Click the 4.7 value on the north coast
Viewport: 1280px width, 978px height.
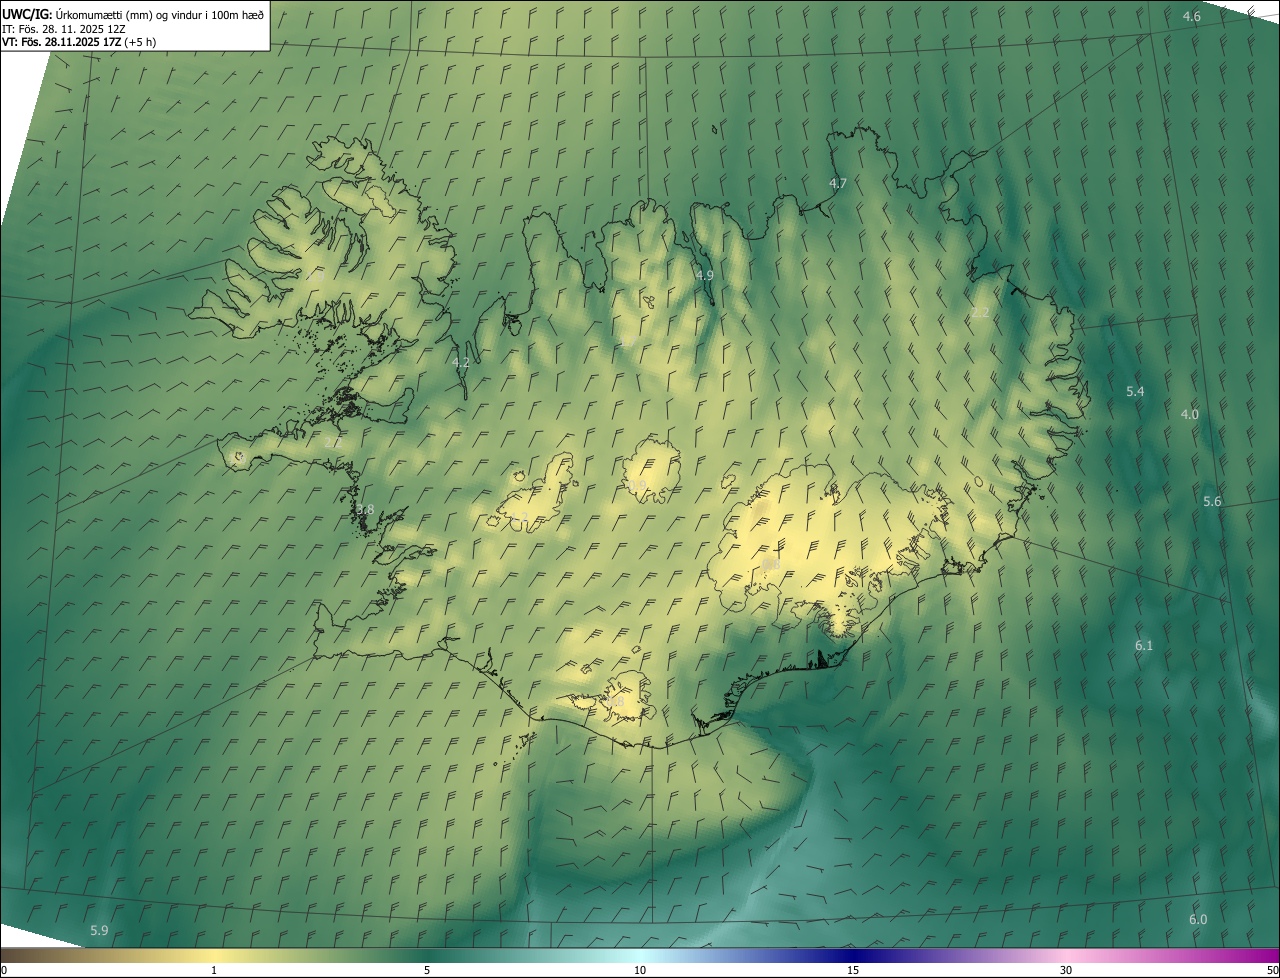838,183
